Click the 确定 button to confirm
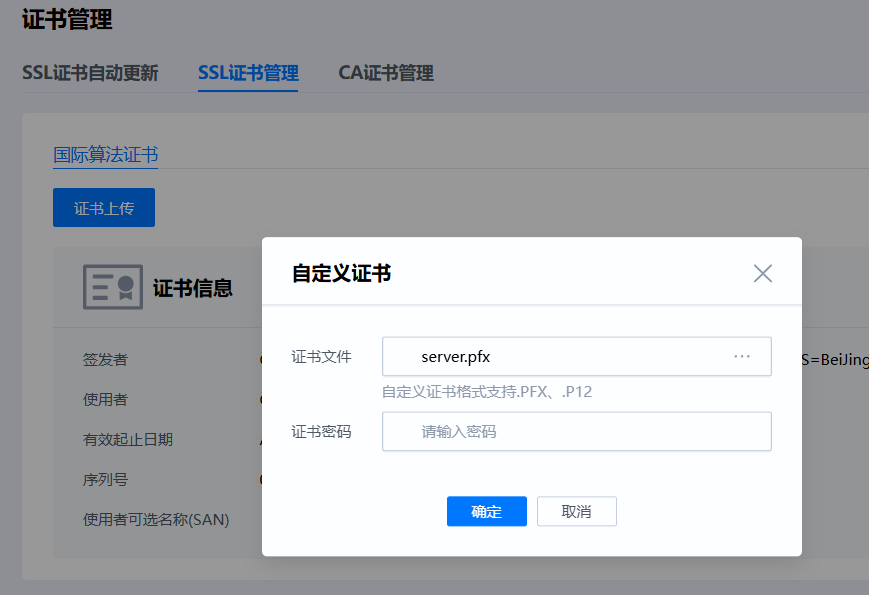Screen dimensions: 869x595 click(486, 511)
